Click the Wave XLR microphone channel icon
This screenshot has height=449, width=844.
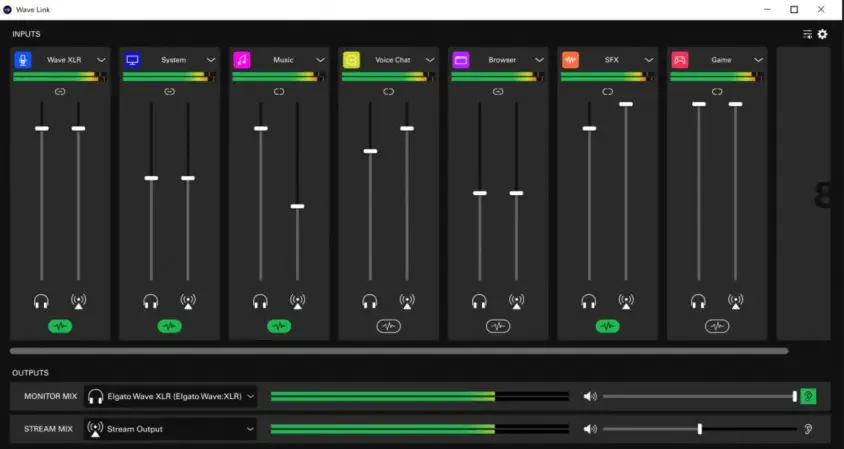point(23,60)
